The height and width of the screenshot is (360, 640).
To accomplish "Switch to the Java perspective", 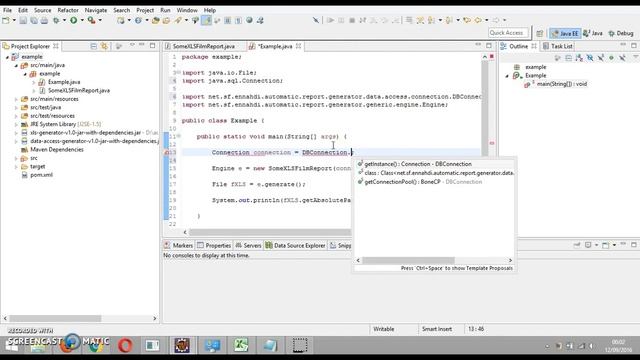I will tap(593, 33).
